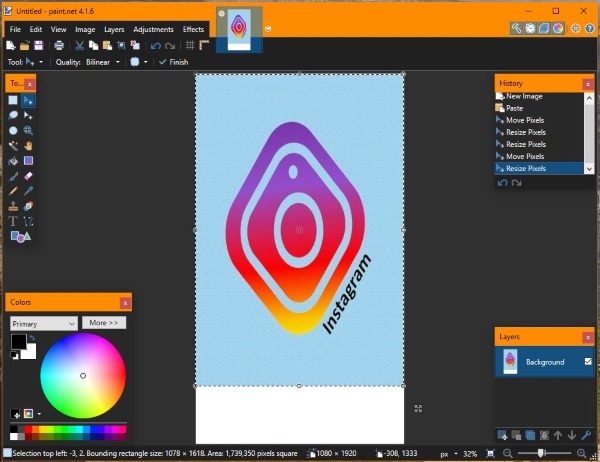
Task: Click the Copy toolbar icon
Action: 93,46
